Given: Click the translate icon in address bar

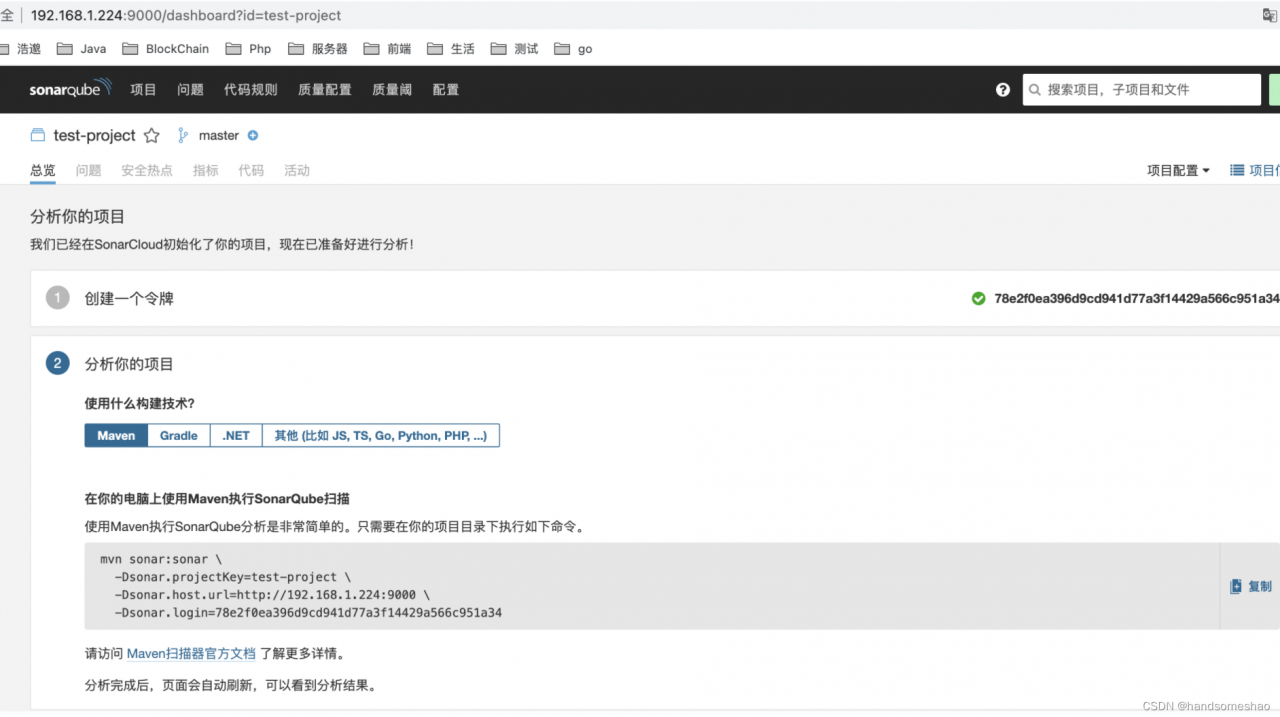Looking at the screenshot, I should (1270, 15).
